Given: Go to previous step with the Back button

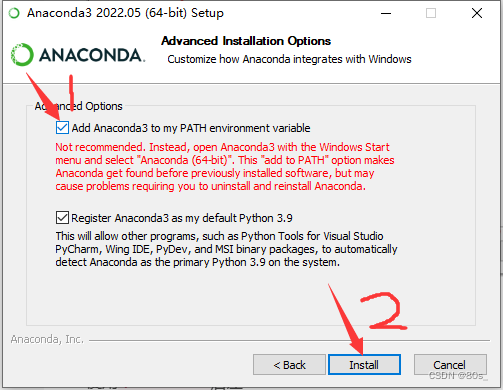Looking at the screenshot, I should pyautogui.click(x=289, y=365).
